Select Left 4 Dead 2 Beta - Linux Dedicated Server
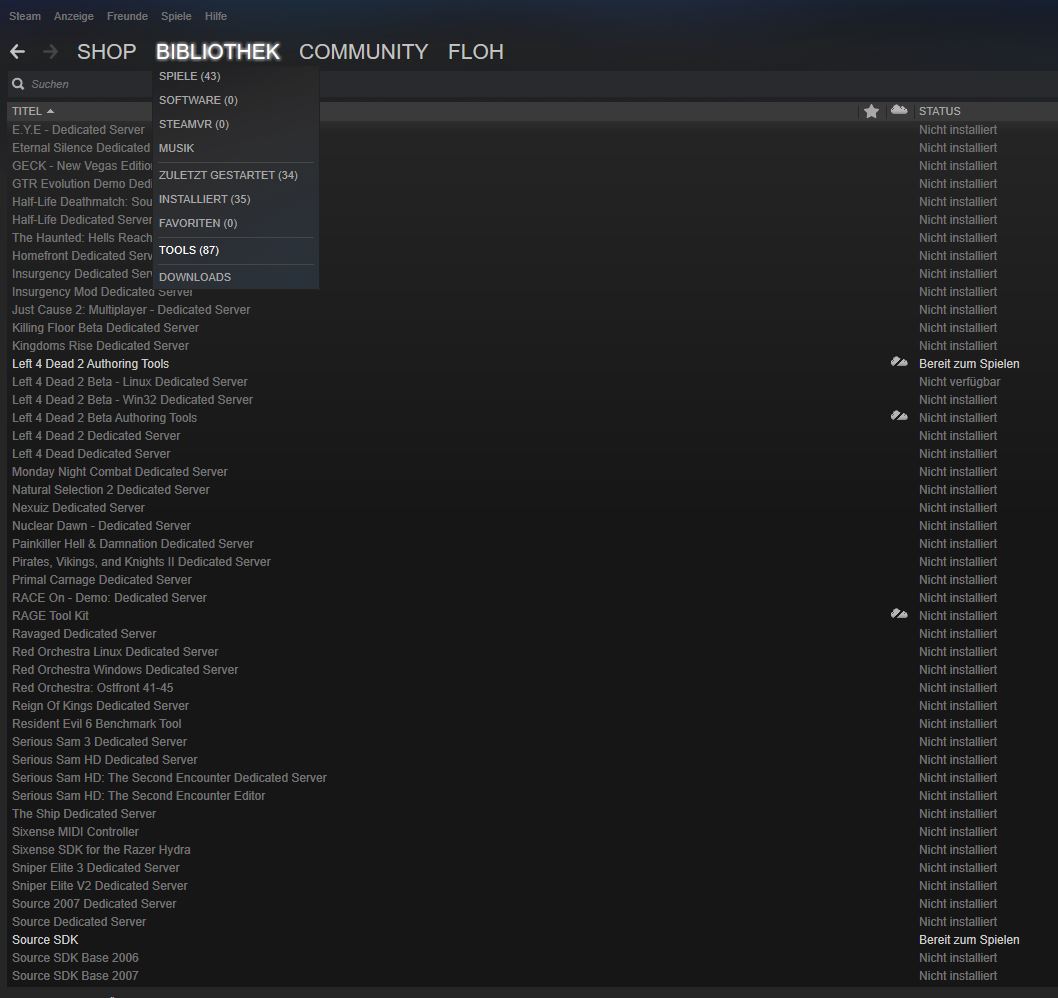Image resolution: width=1058 pixels, height=998 pixels. click(130, 382)
